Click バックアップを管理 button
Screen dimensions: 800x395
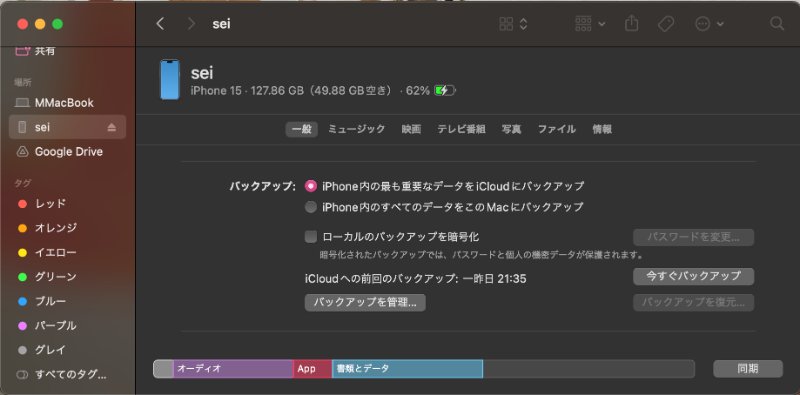point(365,302)
